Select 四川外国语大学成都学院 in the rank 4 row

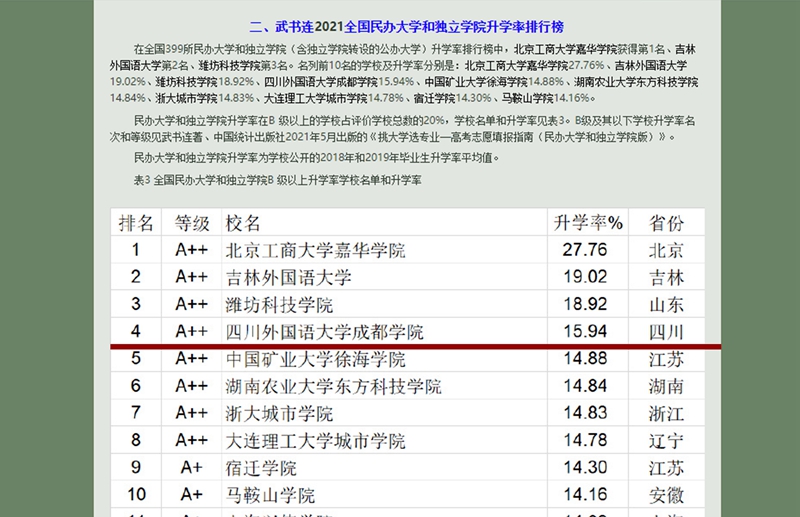coord(325,331)
